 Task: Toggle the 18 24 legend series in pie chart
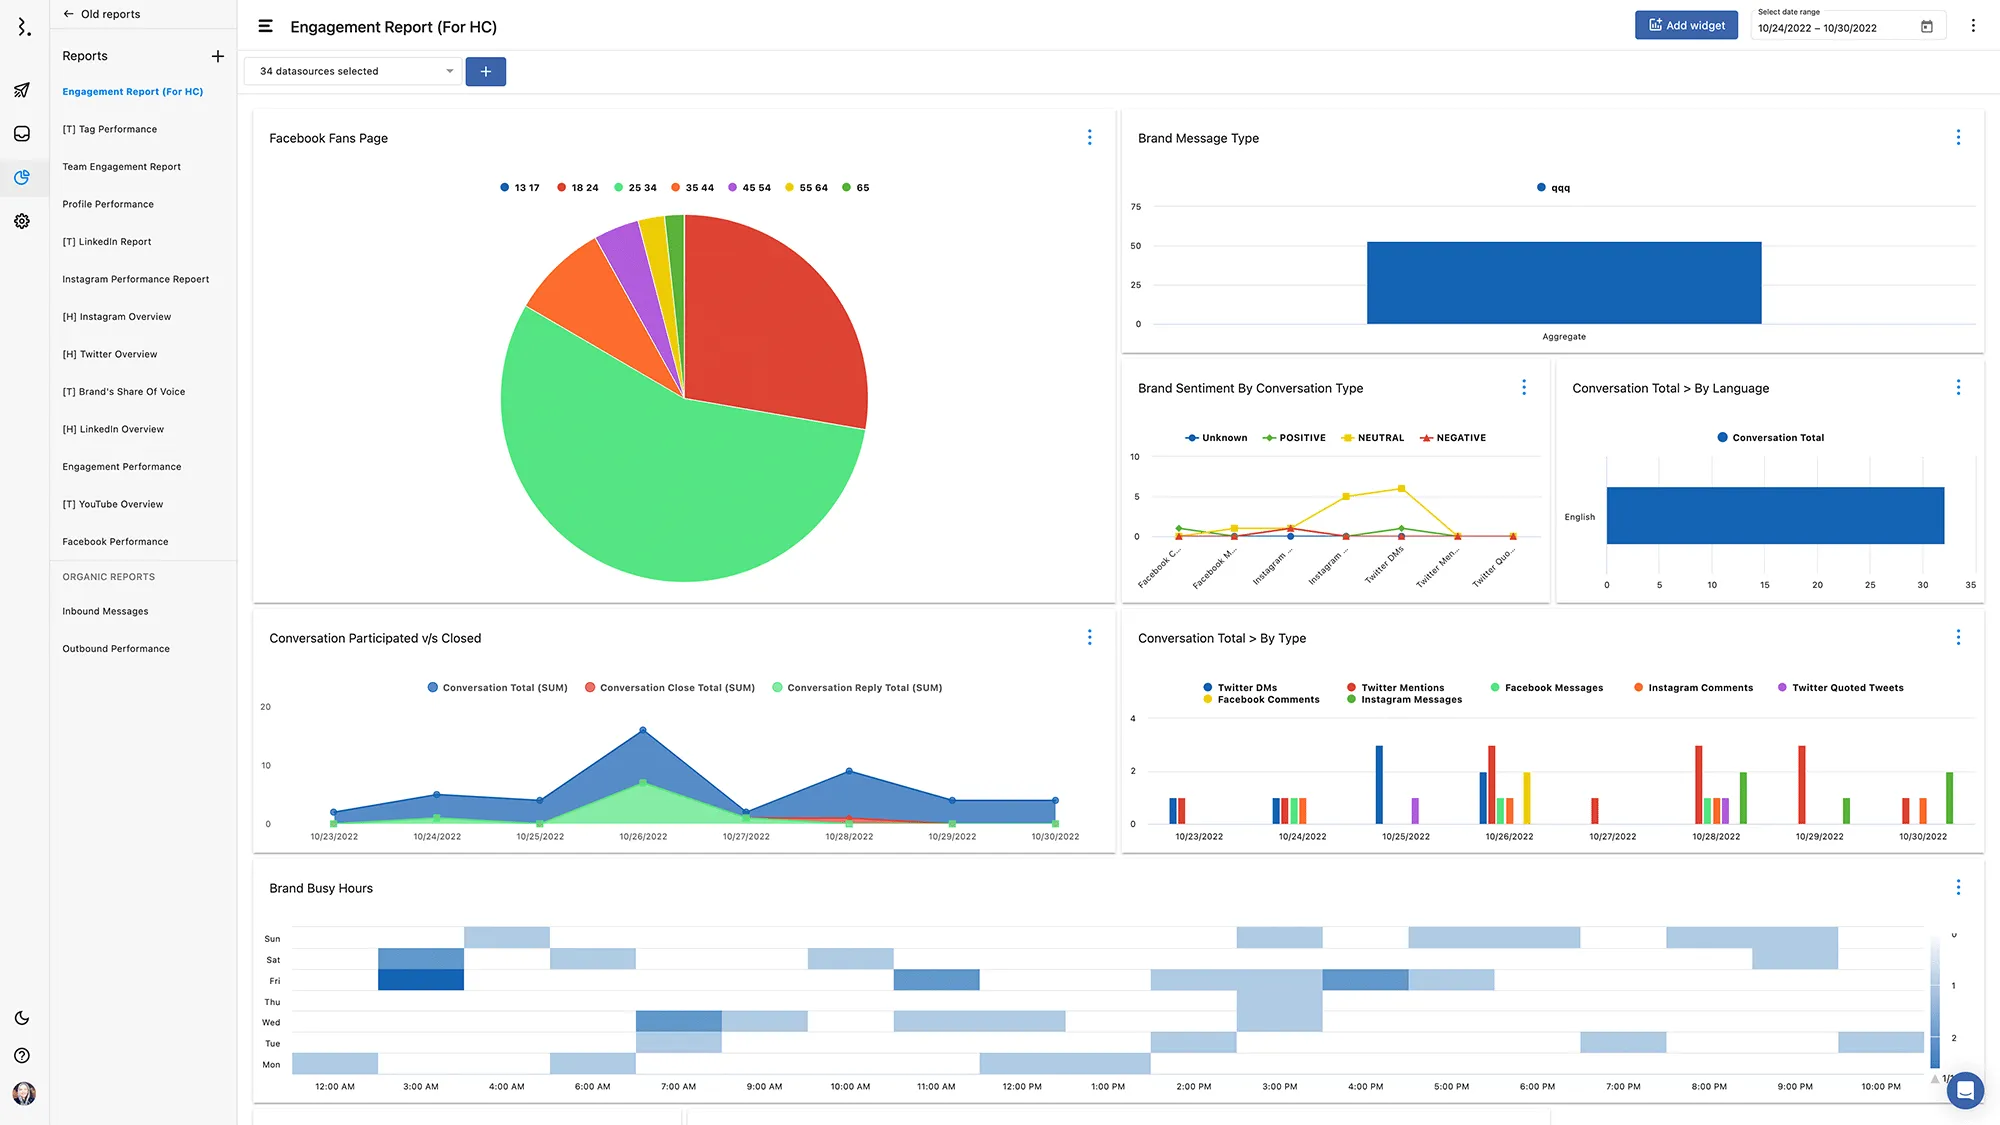[577, 188]
